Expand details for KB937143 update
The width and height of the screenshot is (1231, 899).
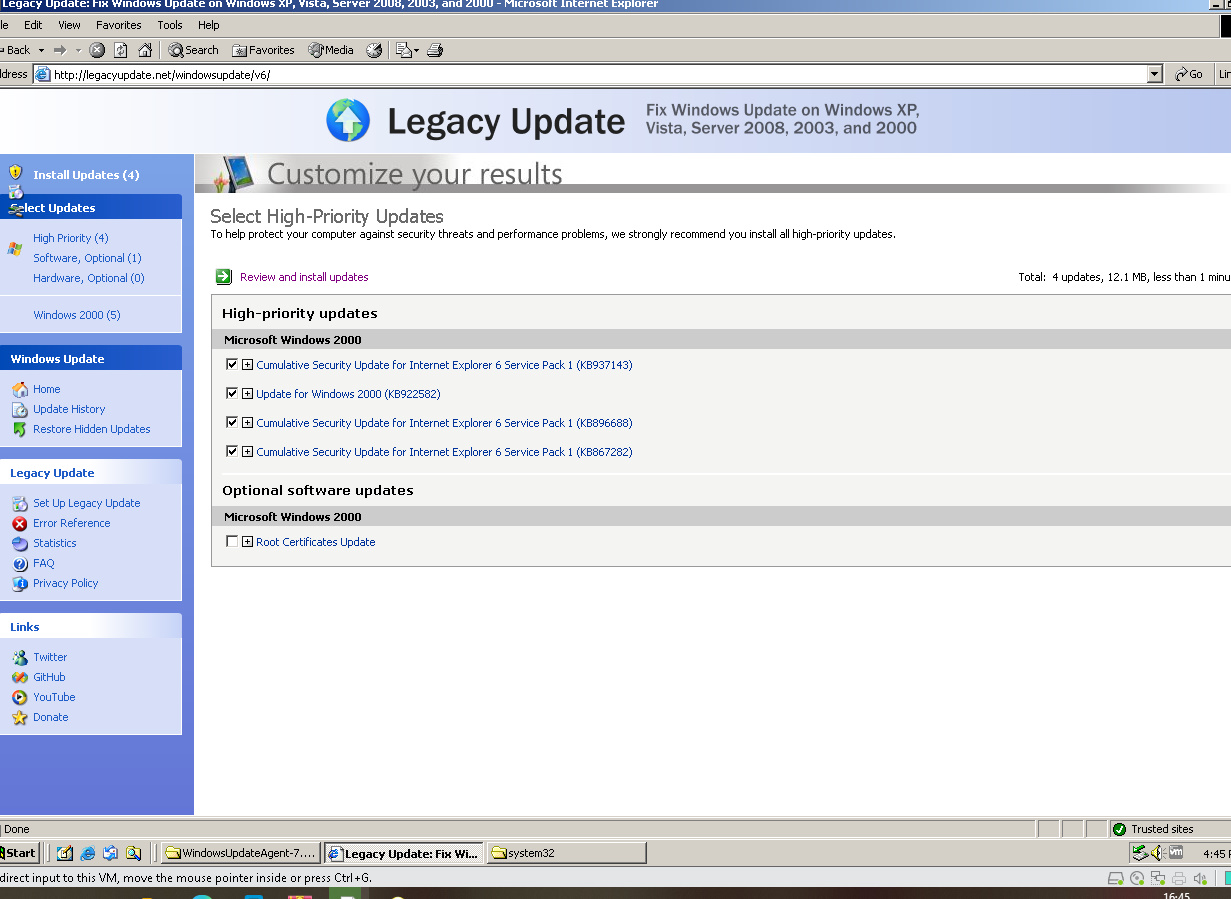point(248,365)
